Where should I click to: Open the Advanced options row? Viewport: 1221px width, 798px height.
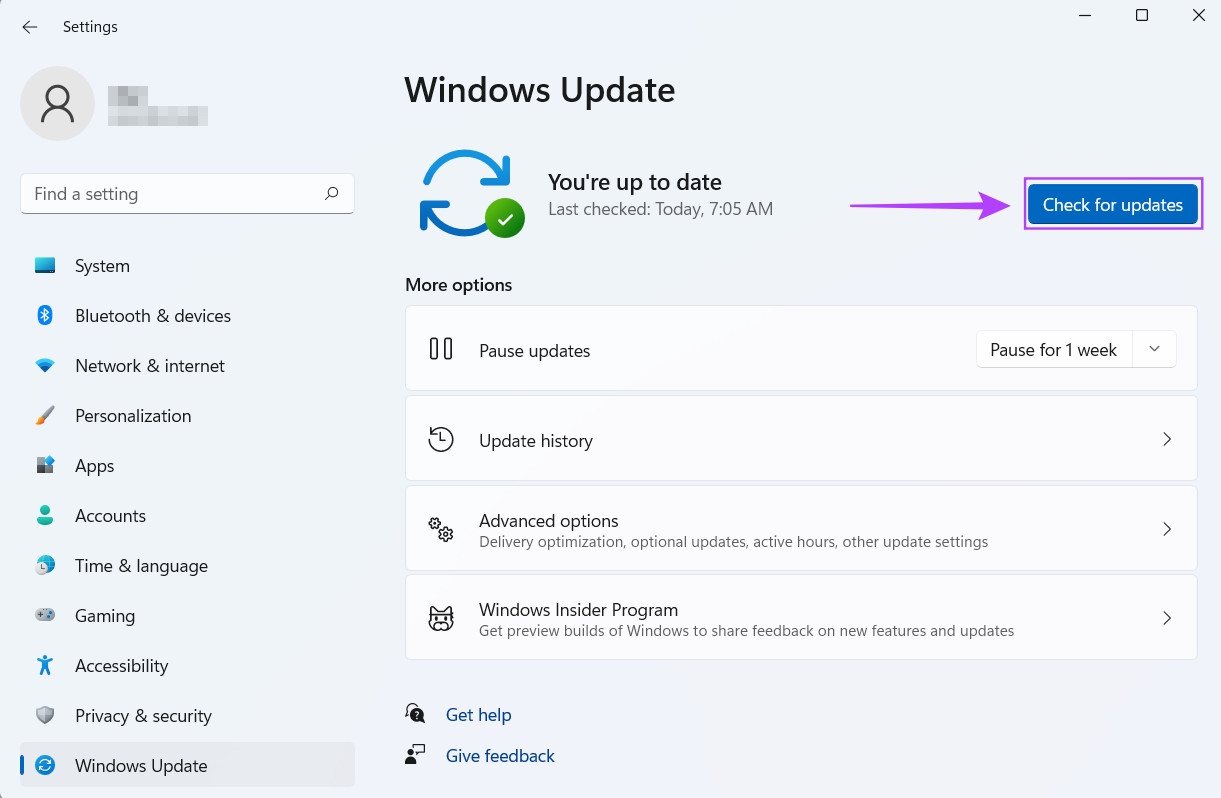point(801,529)
